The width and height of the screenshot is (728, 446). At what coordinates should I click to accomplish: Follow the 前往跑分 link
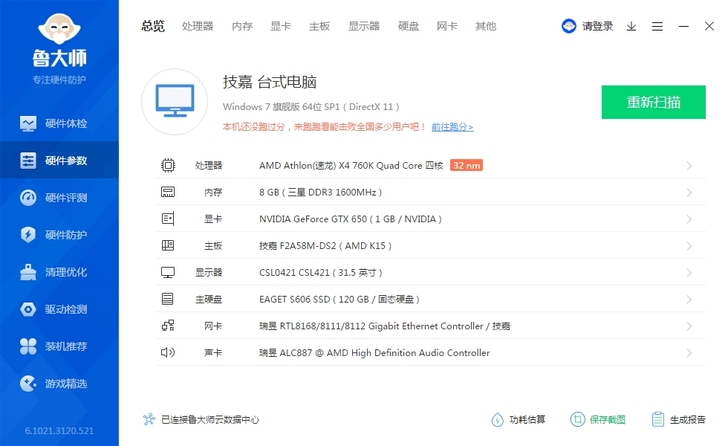click(452, 127)
